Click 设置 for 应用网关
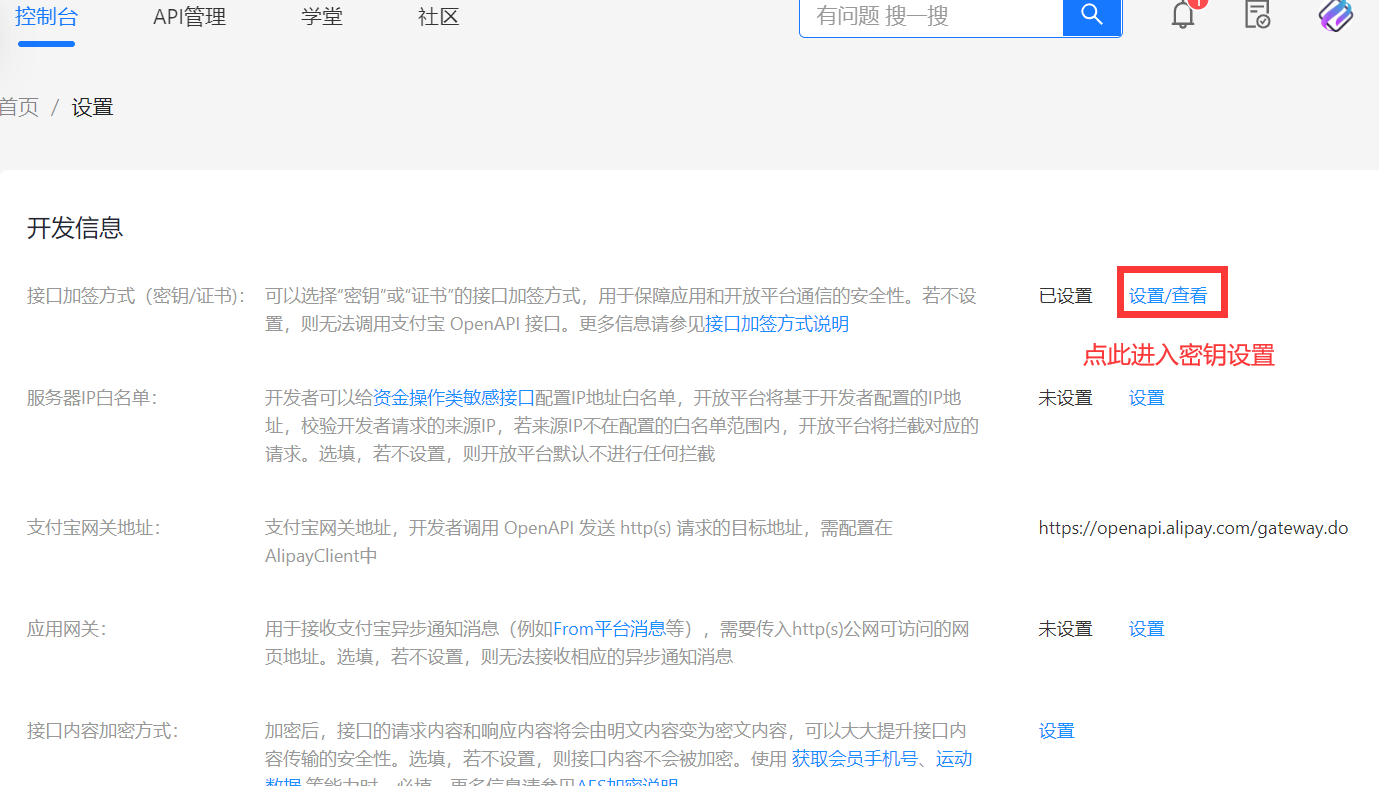Screen dimensions: 1379x786 1146,629
